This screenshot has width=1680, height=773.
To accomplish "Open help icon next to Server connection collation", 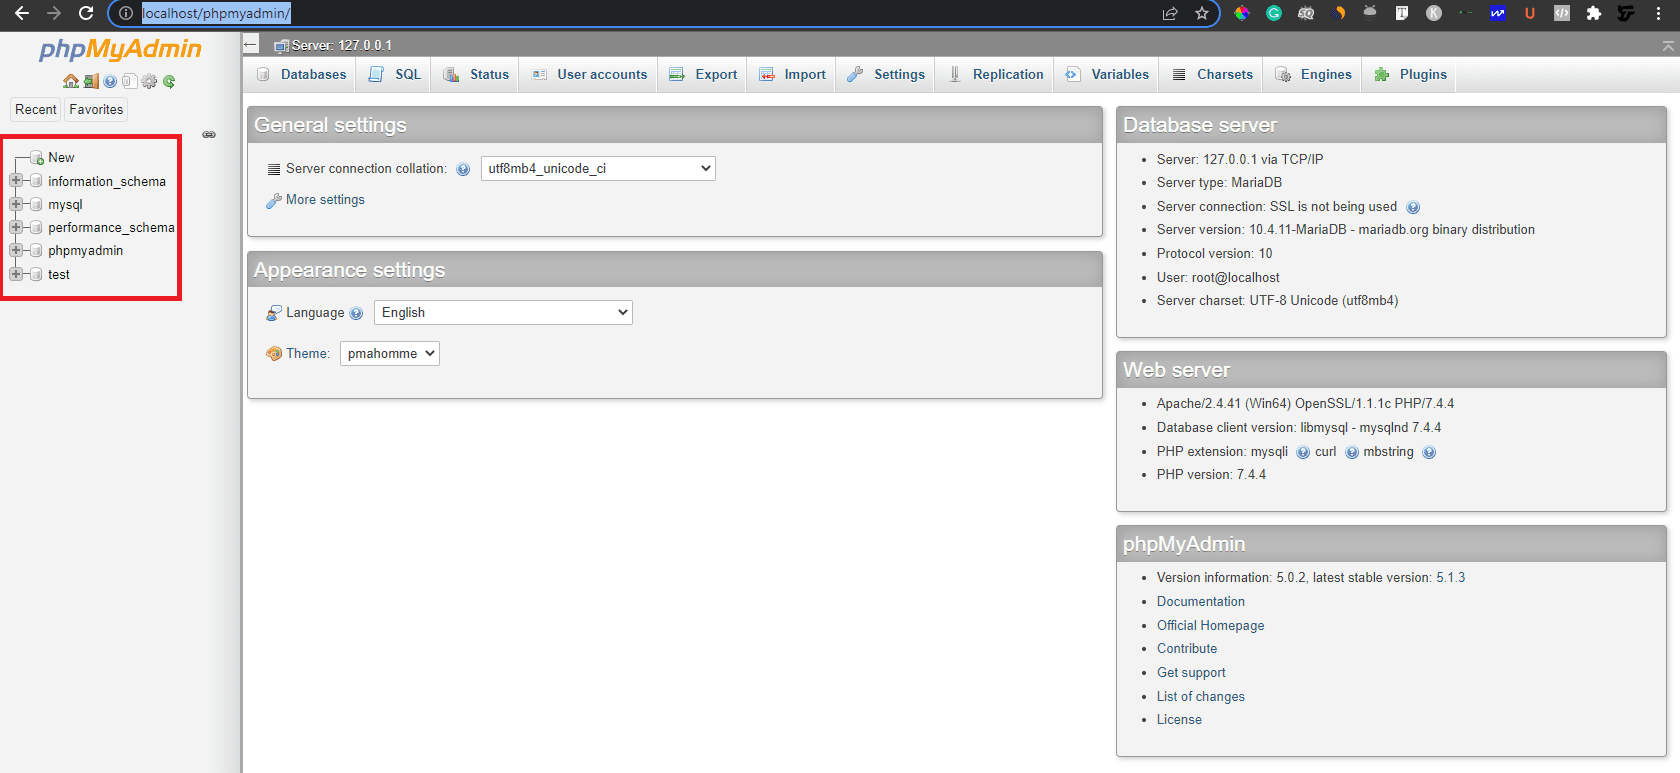I will coord(463,169).
